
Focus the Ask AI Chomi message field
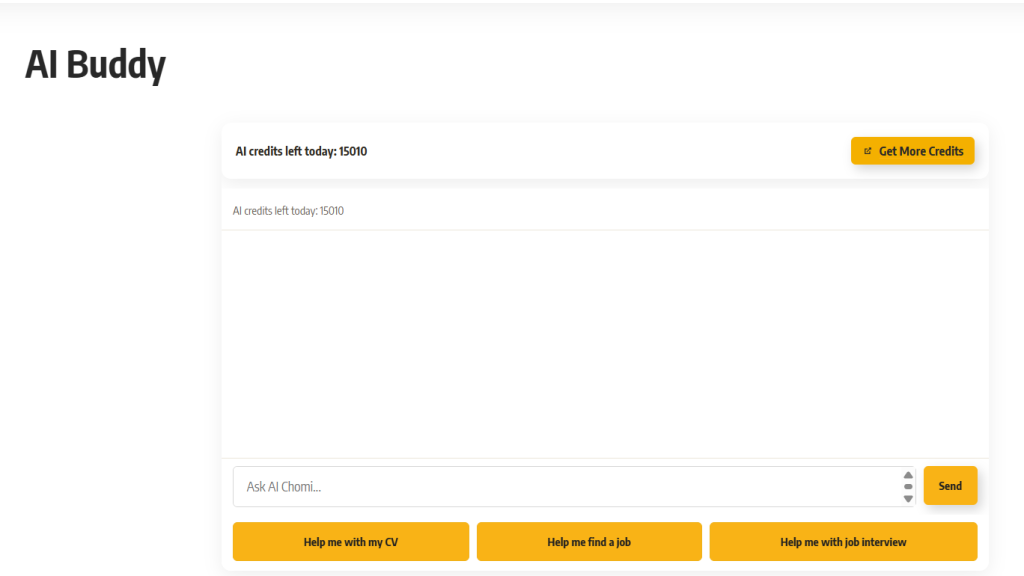(570, 487)
